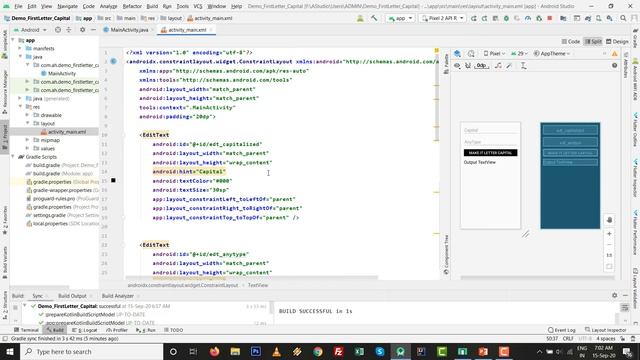Open the Logcat tool window

[x=85, y=330]
